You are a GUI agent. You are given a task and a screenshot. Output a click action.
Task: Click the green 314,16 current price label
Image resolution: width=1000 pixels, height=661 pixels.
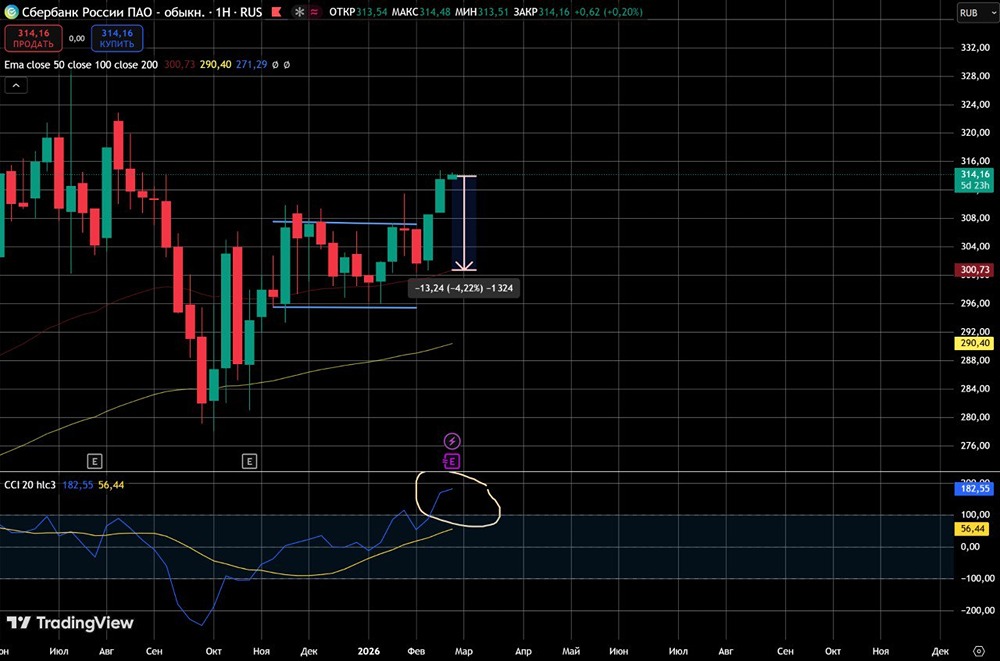[x=976, y=180]
